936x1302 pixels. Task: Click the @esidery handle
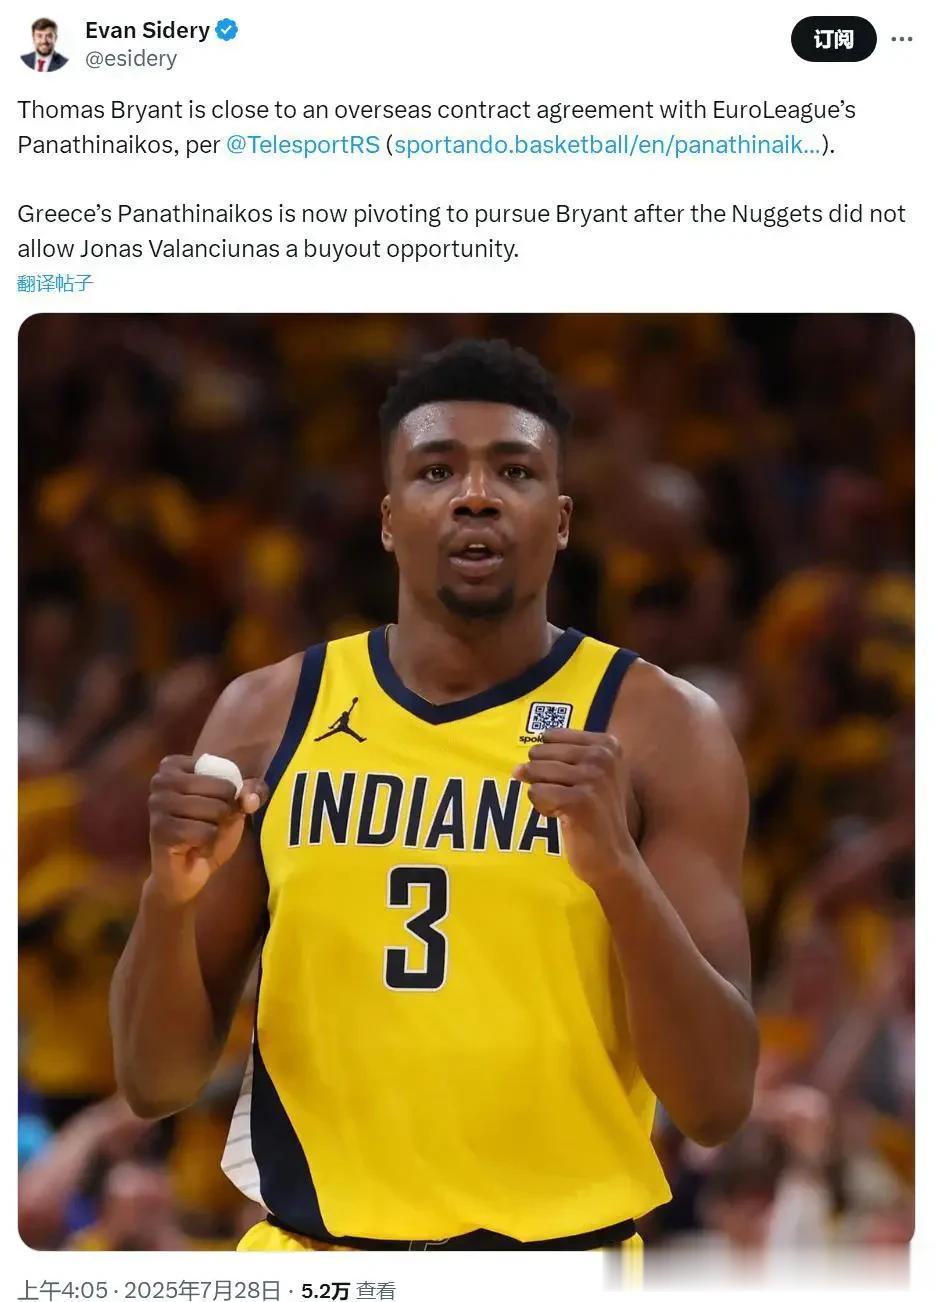131,59
